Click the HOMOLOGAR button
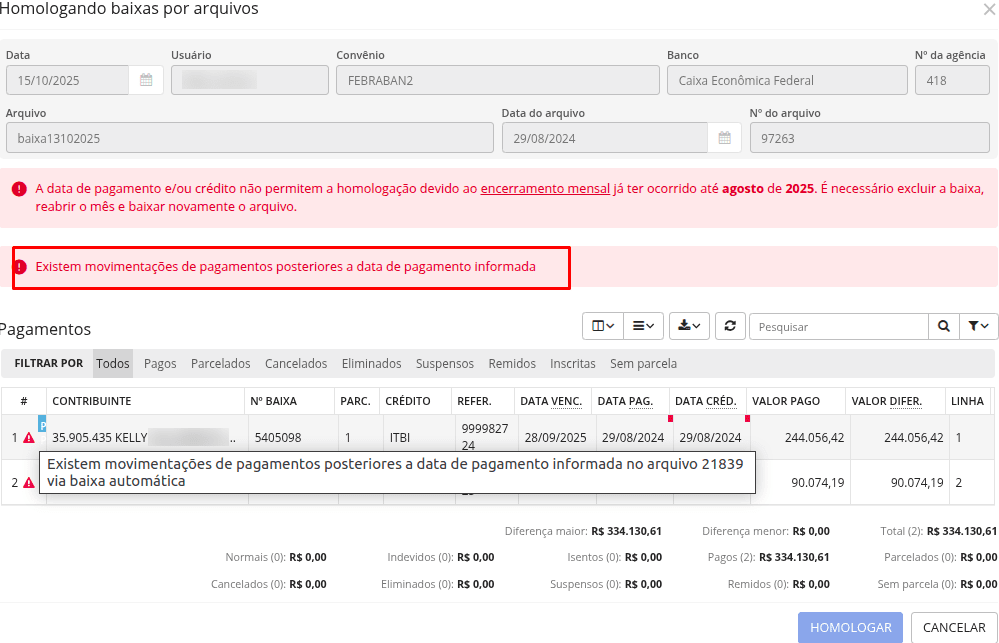 (x=850, y=627)
